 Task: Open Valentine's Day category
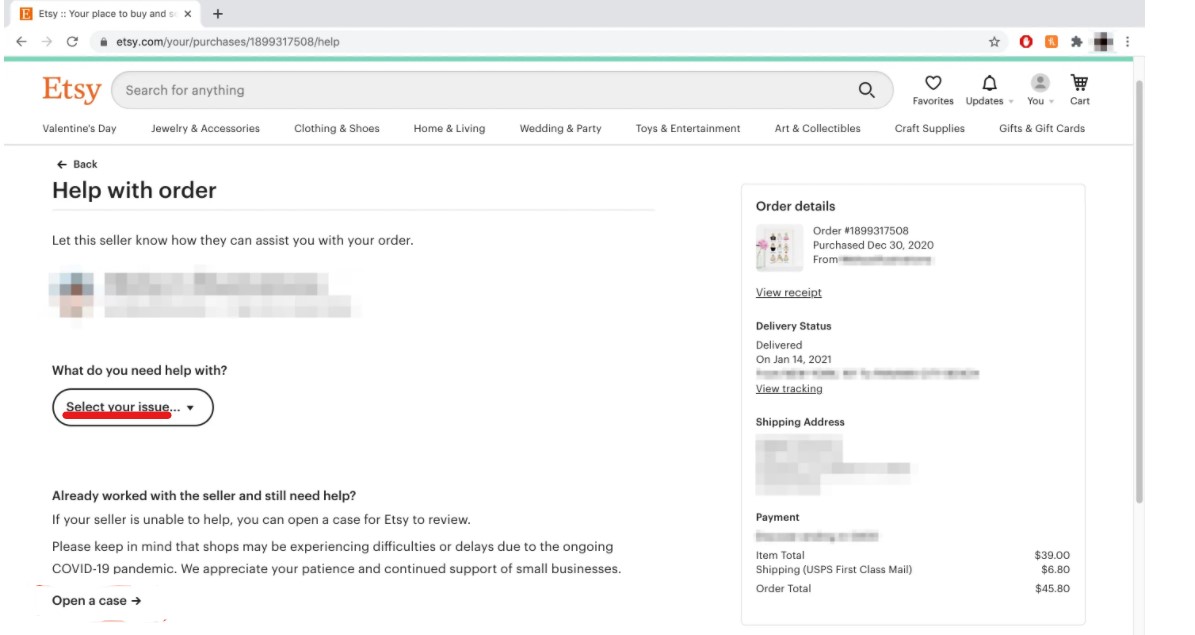point(79,128)
